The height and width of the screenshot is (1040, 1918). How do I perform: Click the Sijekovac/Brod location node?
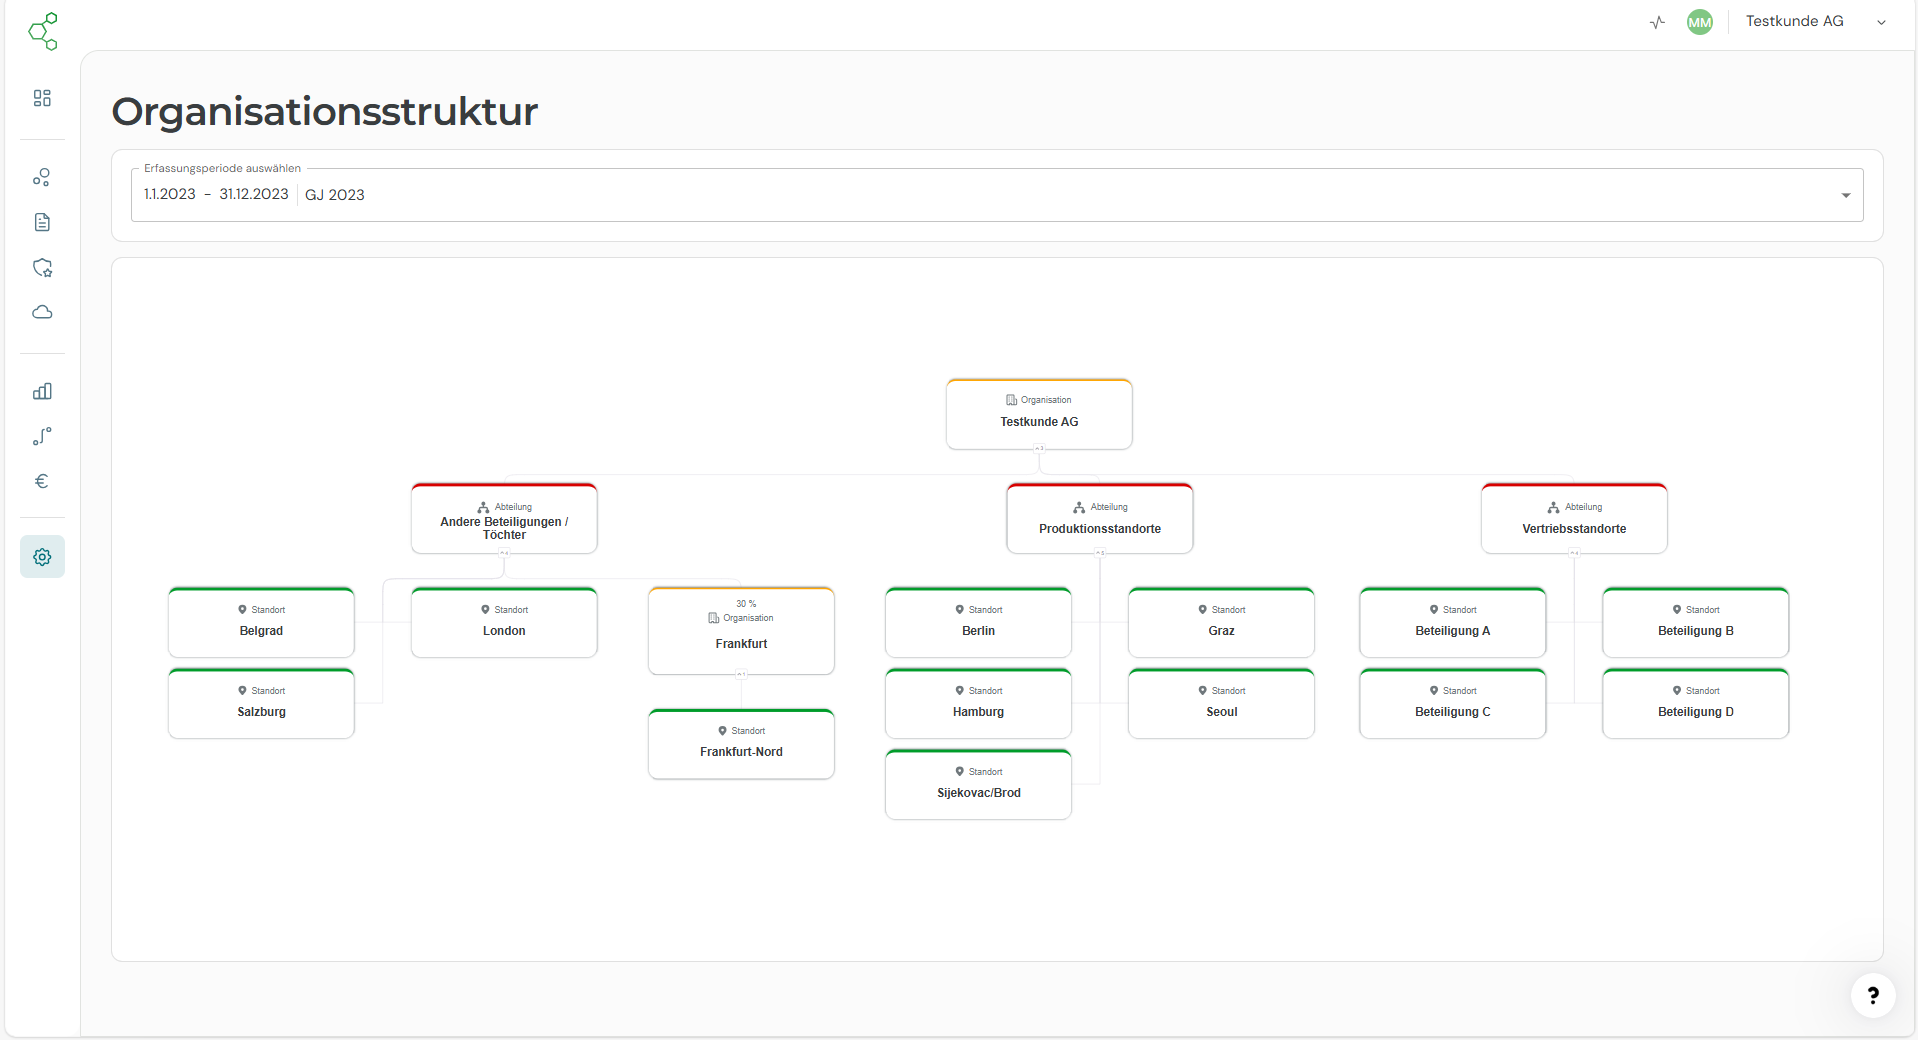(978, 785)
